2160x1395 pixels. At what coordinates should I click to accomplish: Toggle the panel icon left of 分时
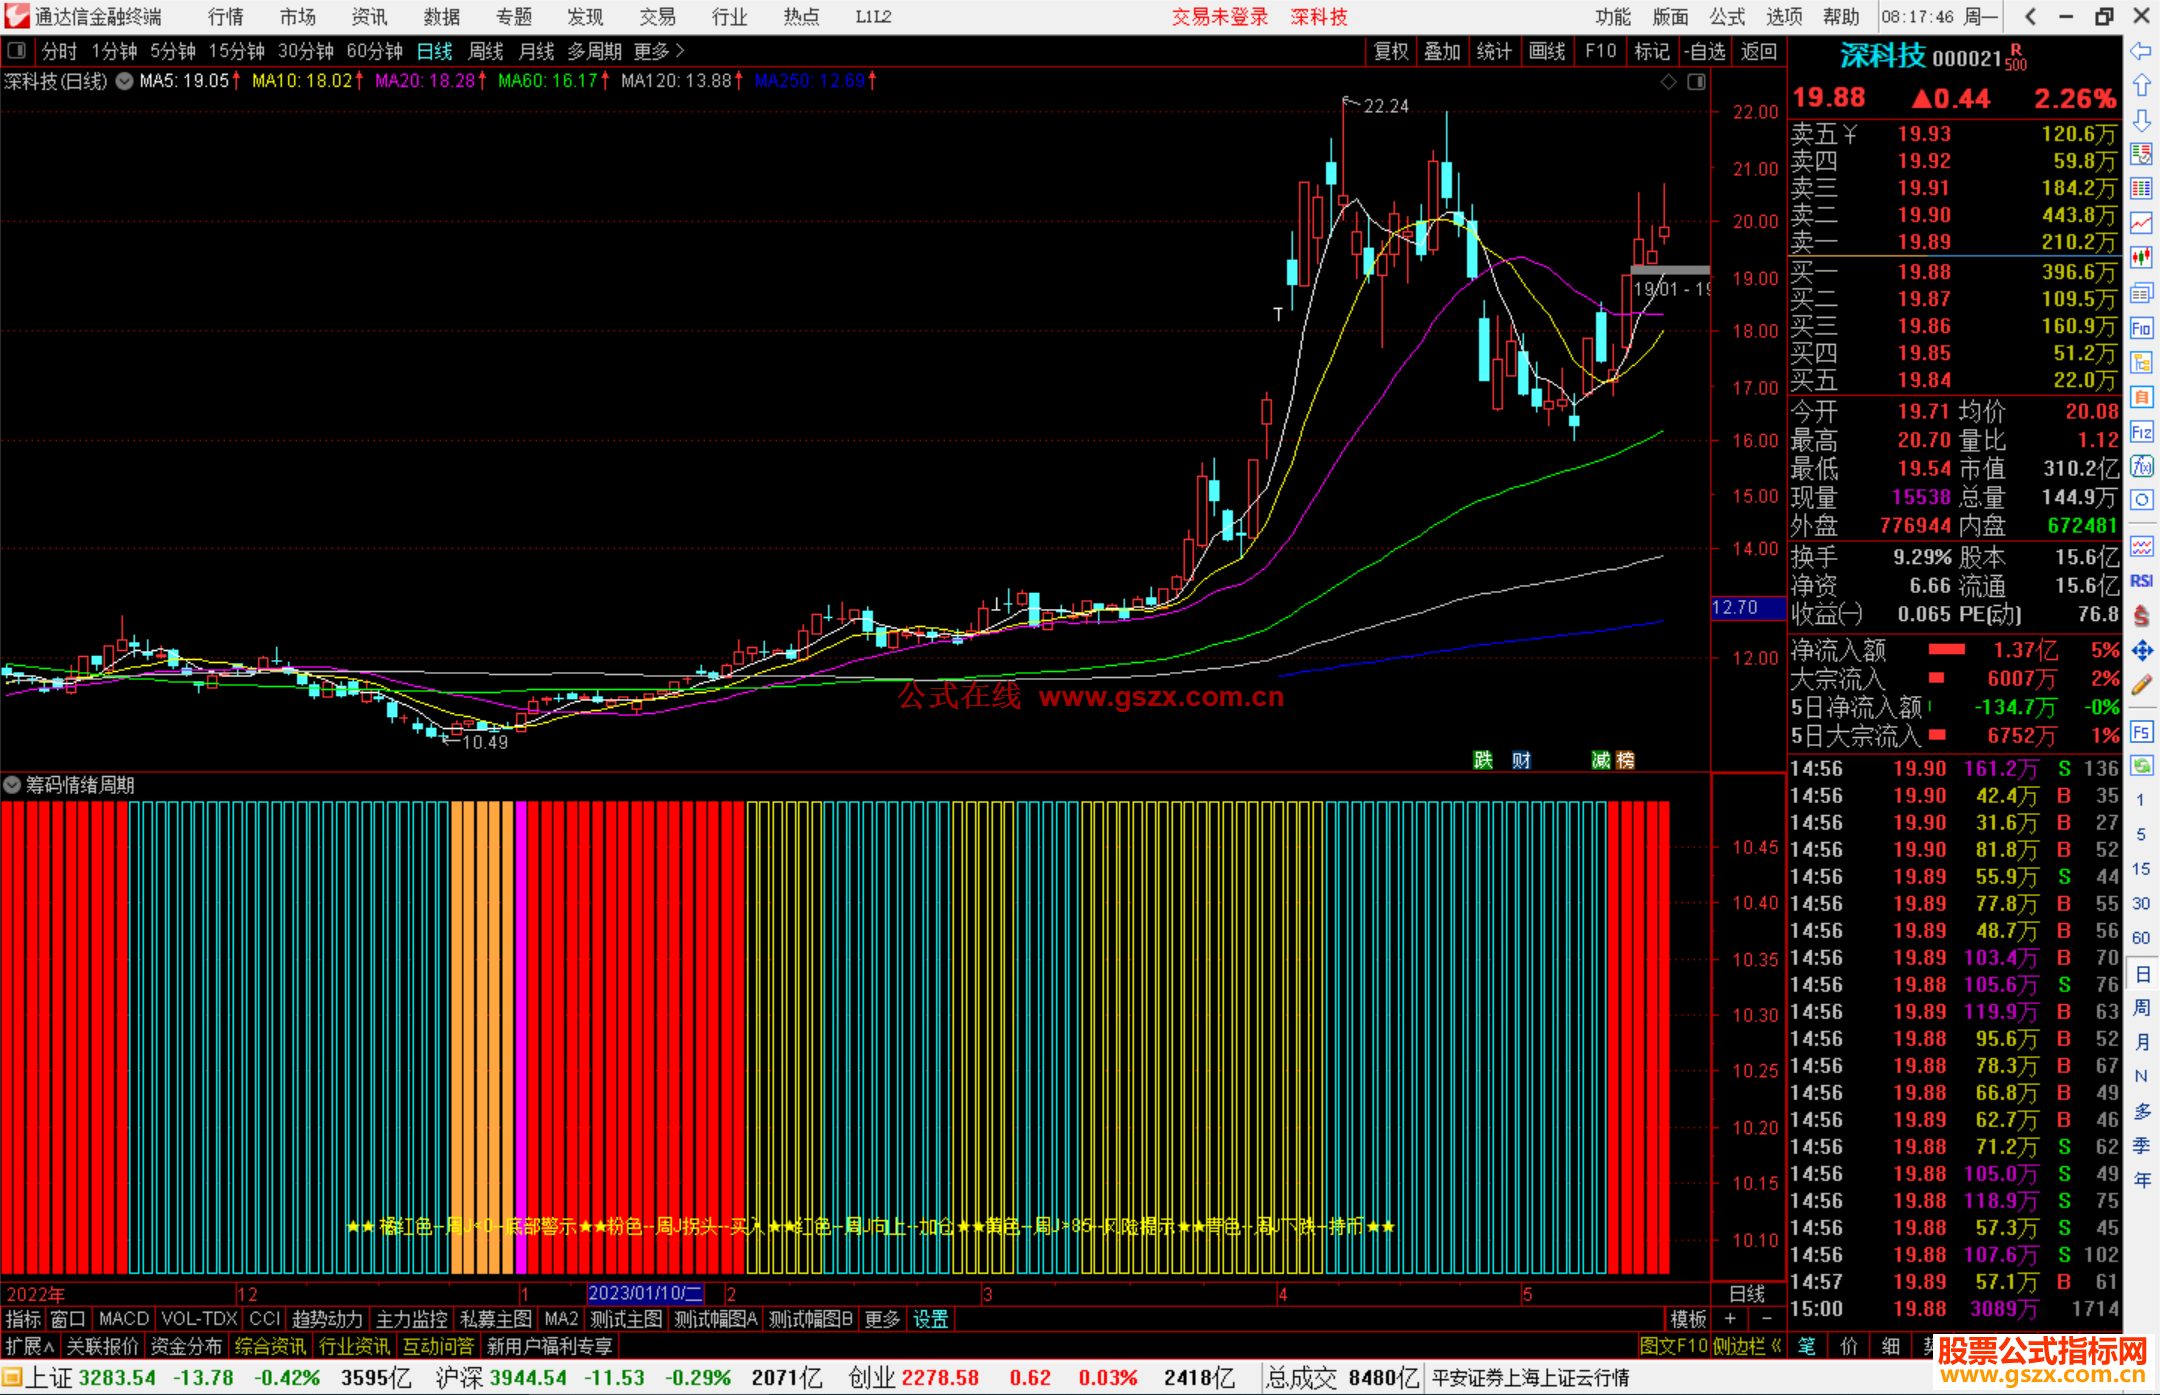[16, 50]
